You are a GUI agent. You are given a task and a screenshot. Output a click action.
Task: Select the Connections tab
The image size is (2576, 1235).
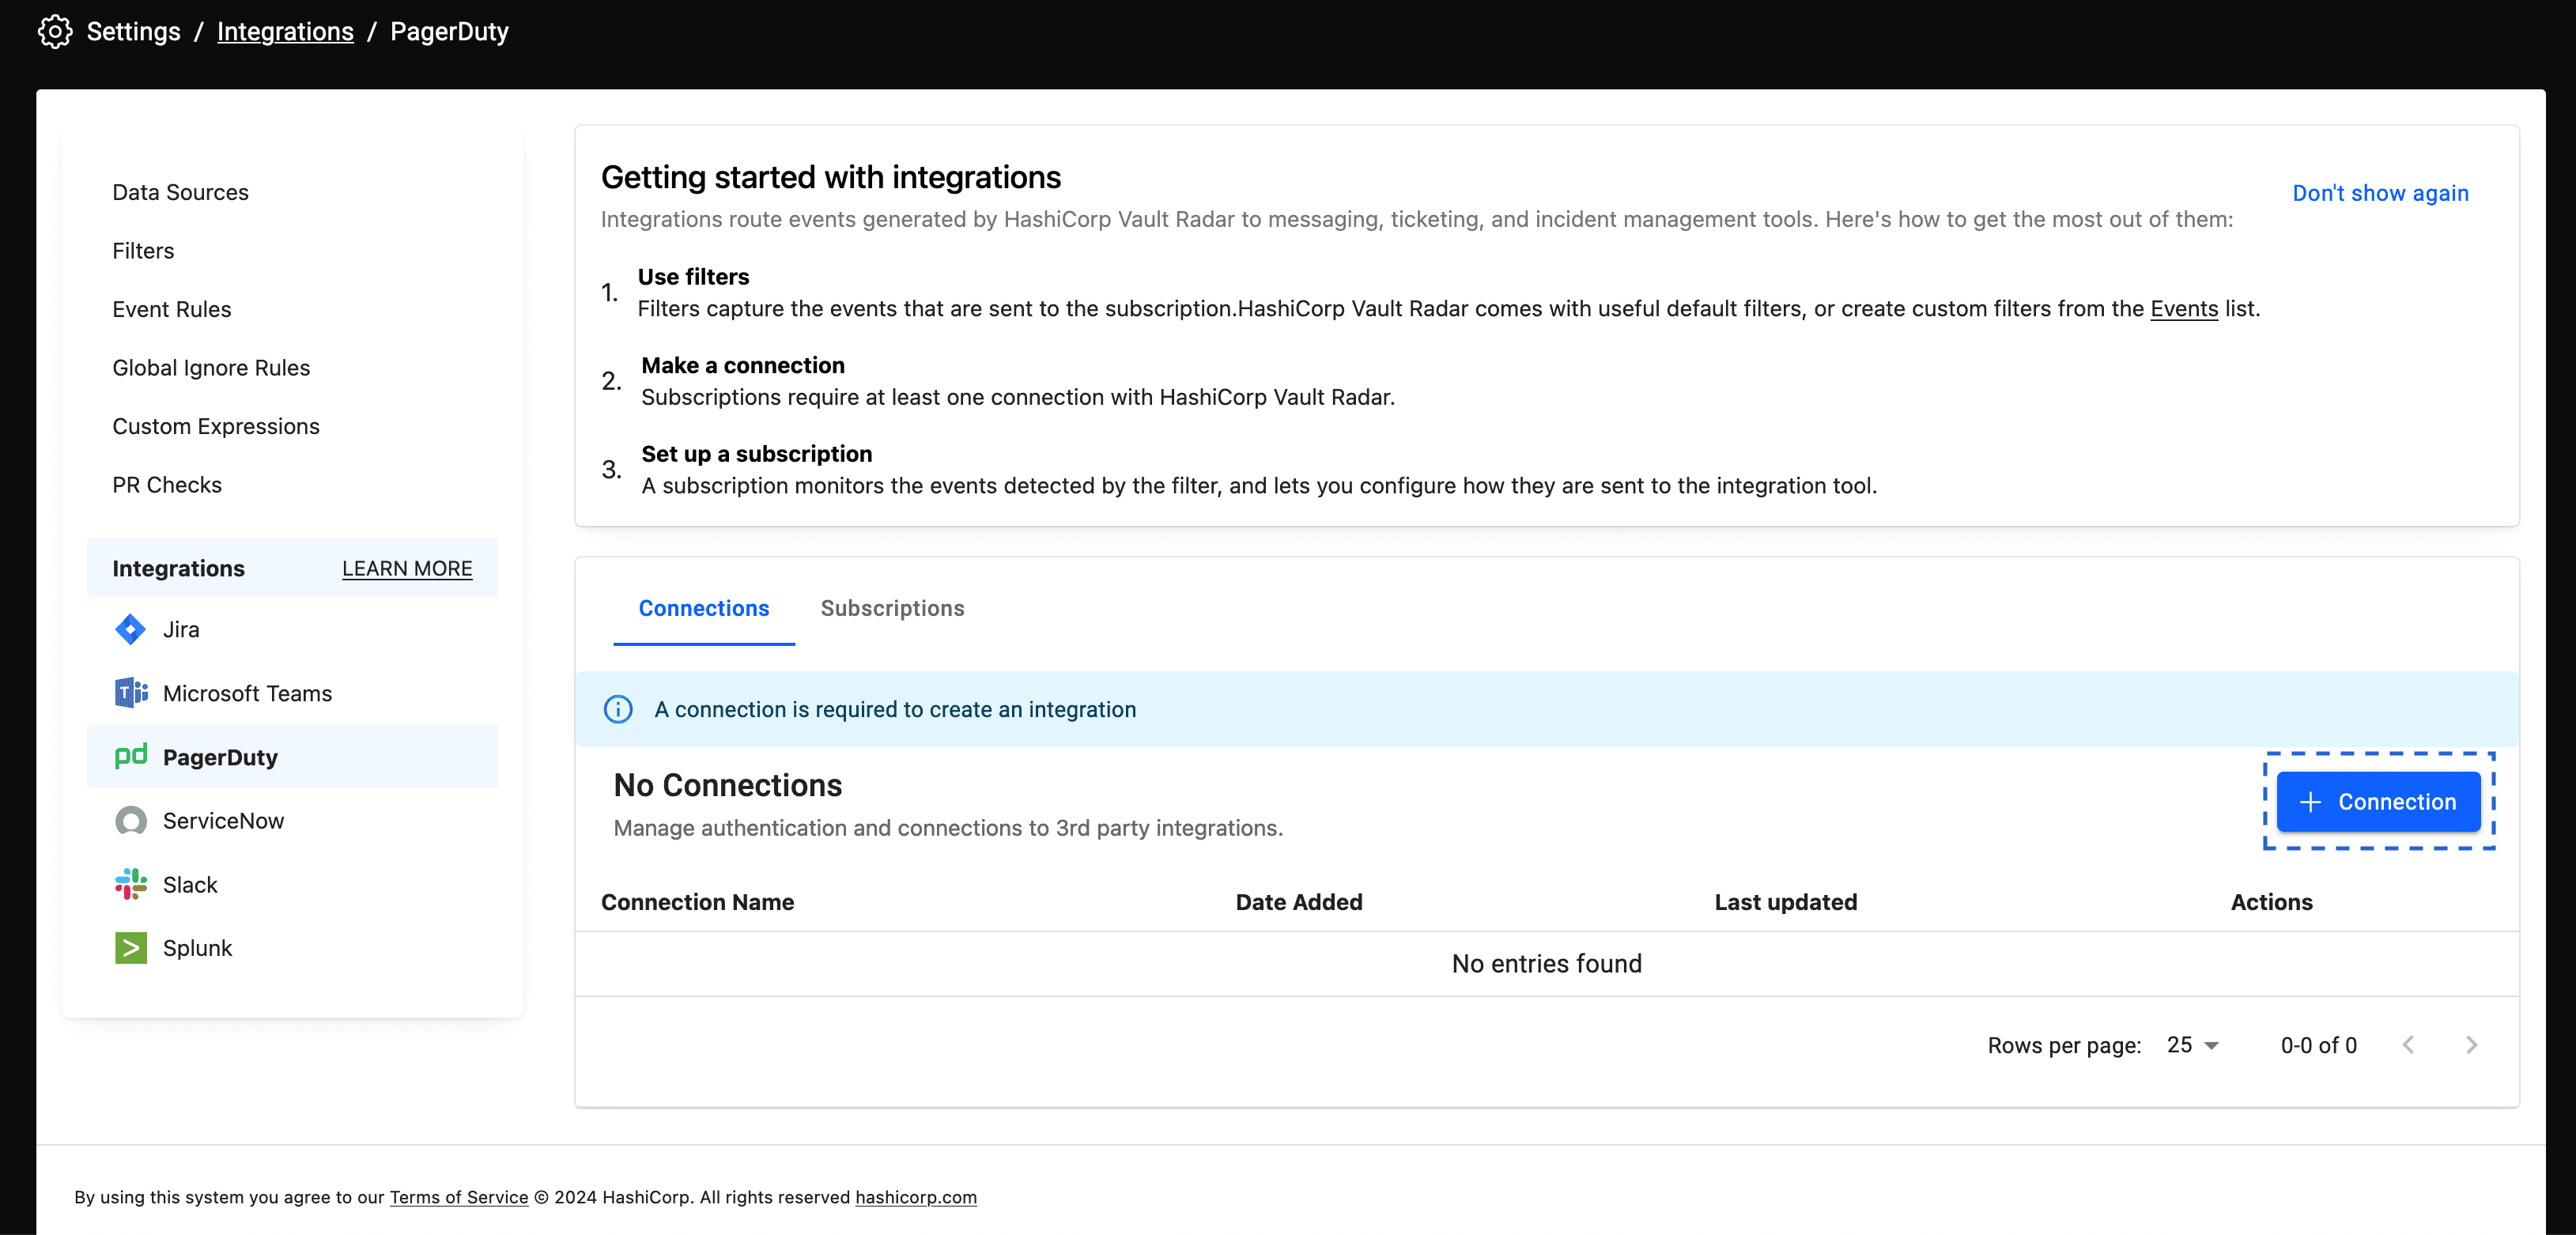point(704,608)
